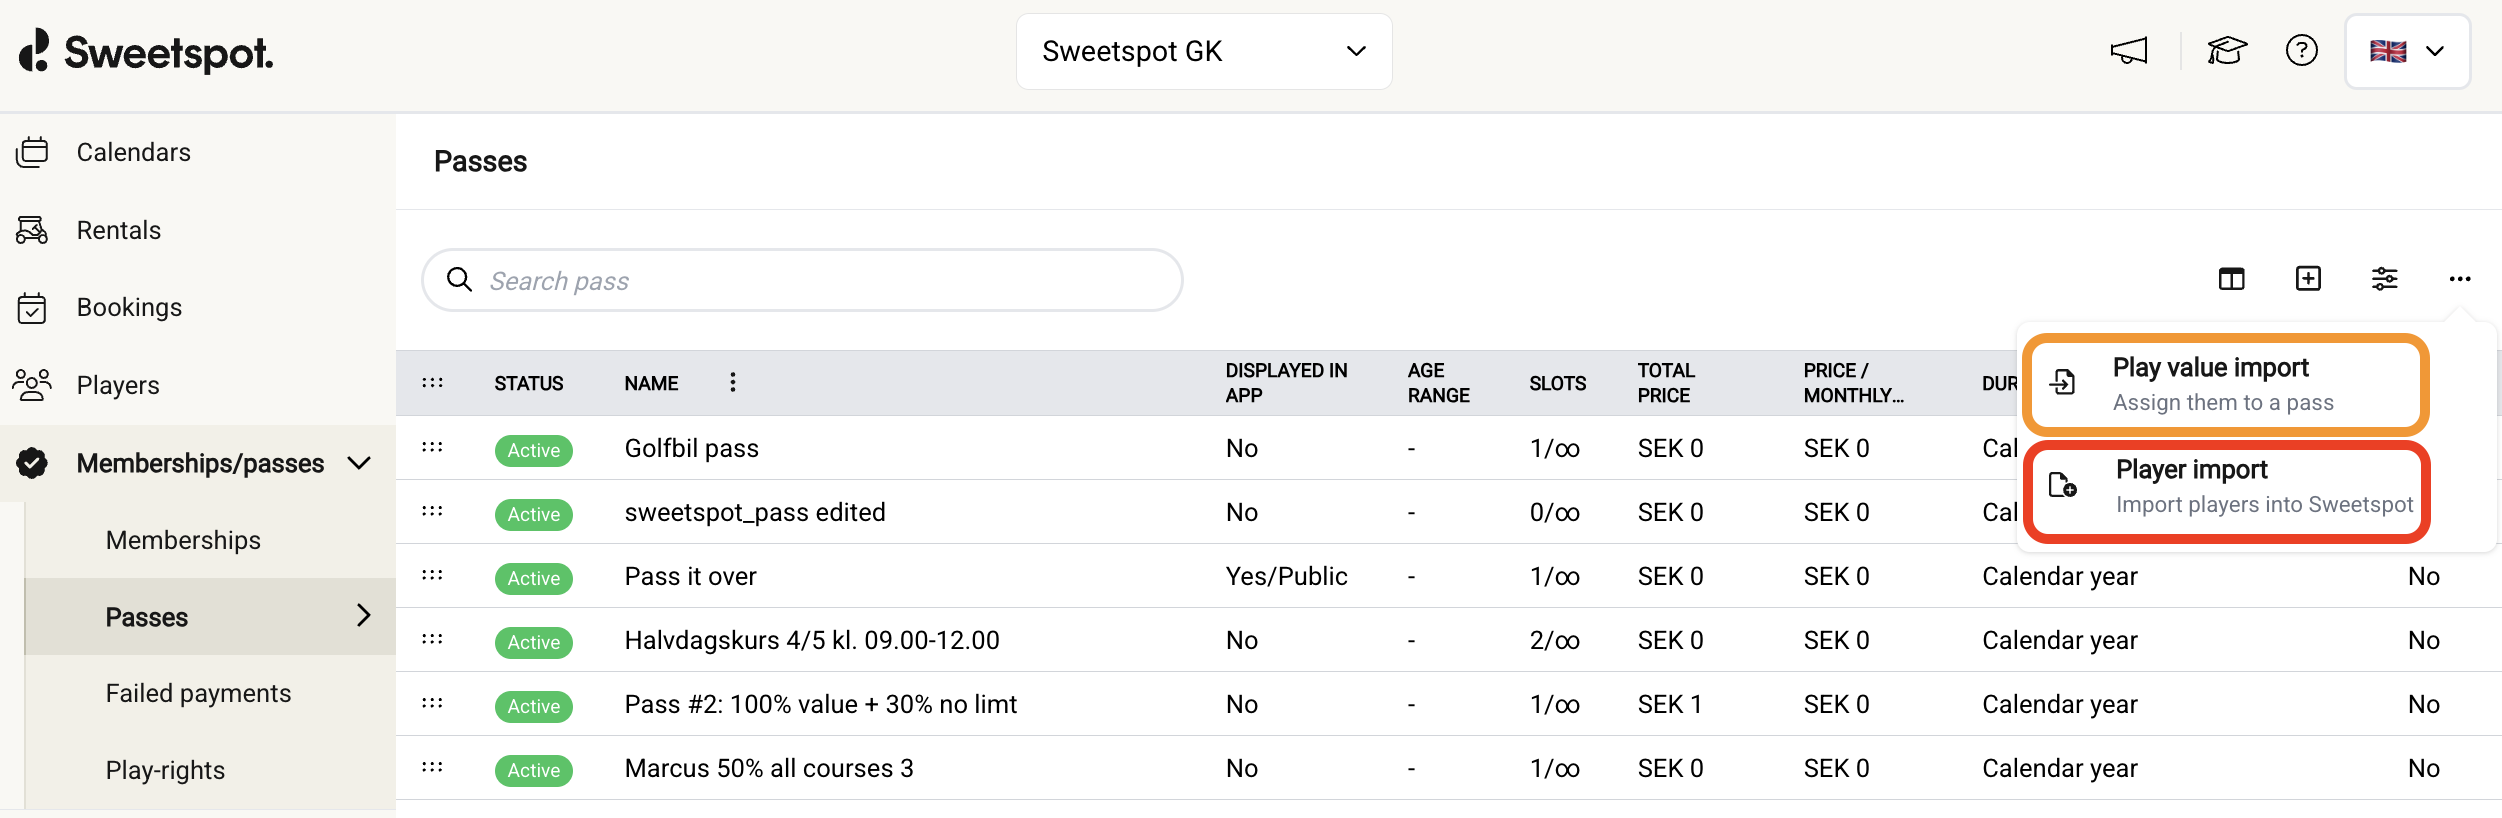This screenshot has width=2502, height=818.
Task: Collapse the Memberships/passes section
Action: click(359, 463)
